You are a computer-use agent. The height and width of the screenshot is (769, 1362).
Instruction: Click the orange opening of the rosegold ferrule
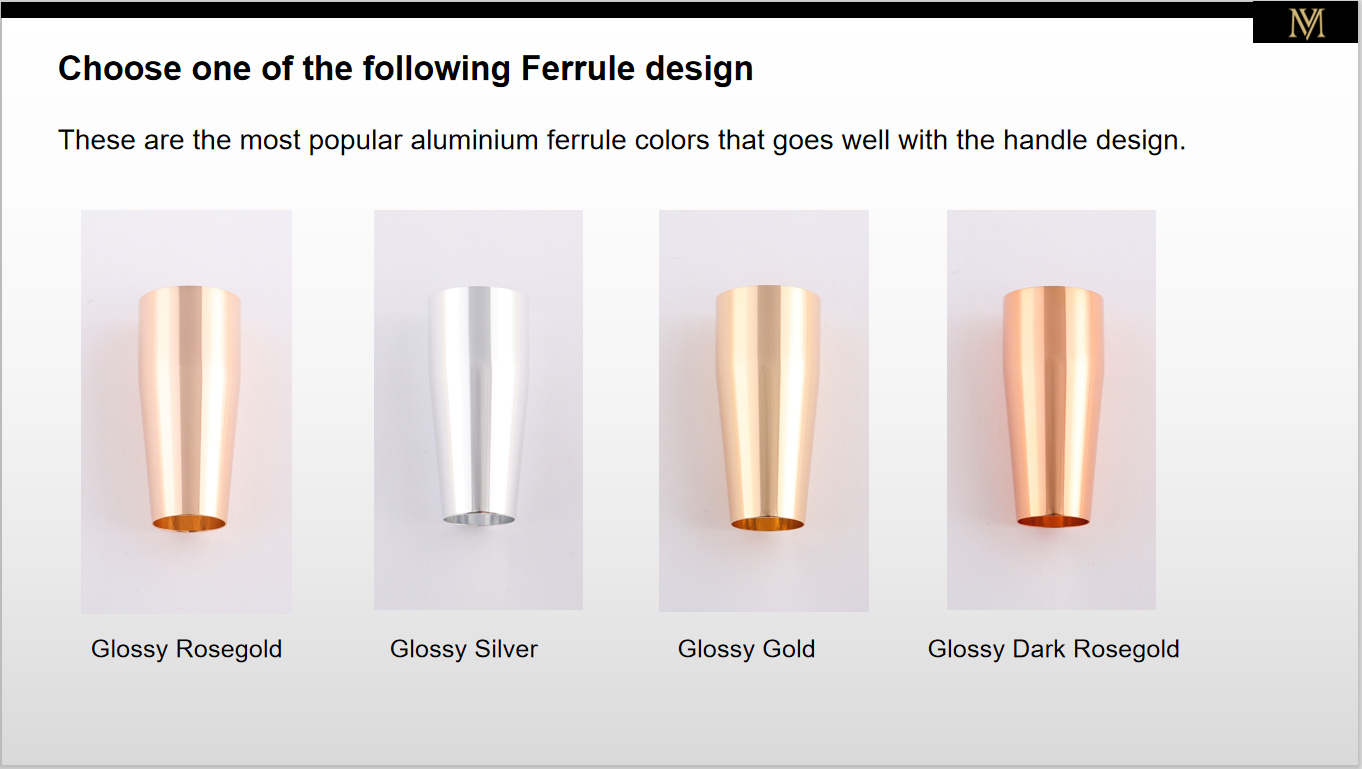[x=189, y=524]
